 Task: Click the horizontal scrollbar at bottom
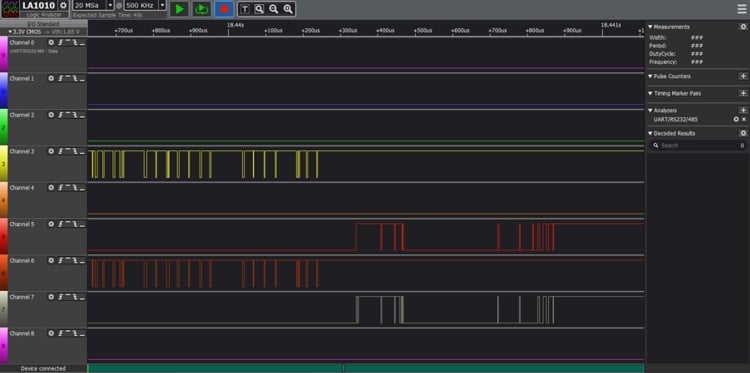click(x=366, y=368)
